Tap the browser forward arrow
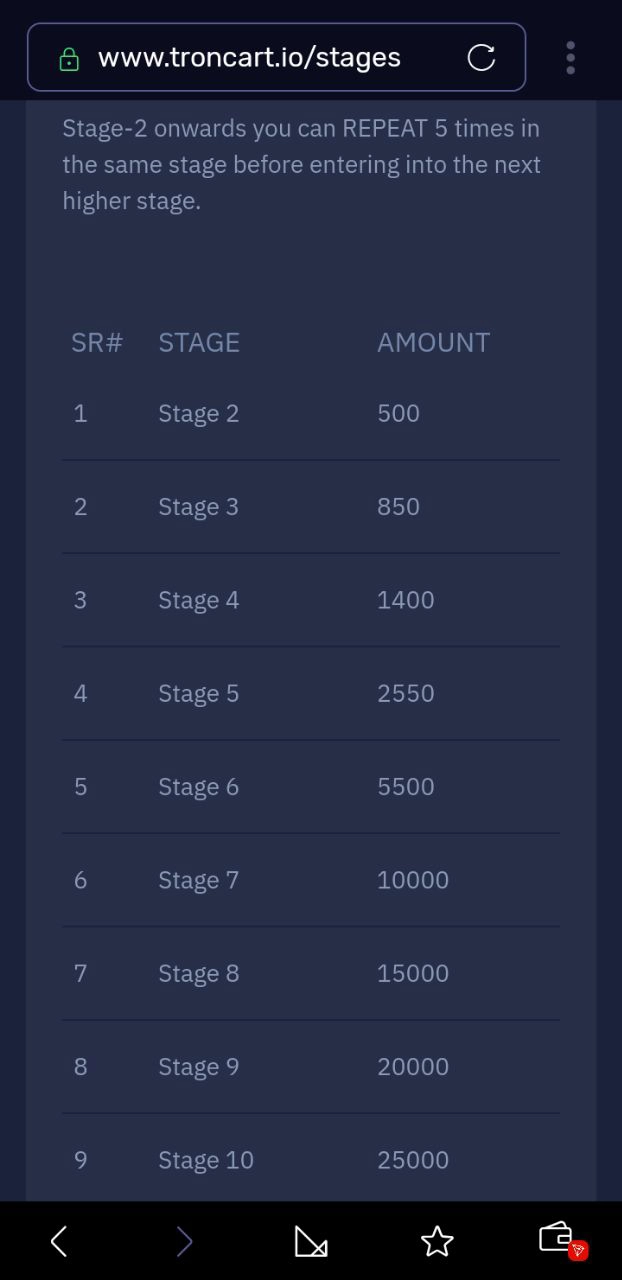This screenshot has width=622, height=1280. [184, 1242]
